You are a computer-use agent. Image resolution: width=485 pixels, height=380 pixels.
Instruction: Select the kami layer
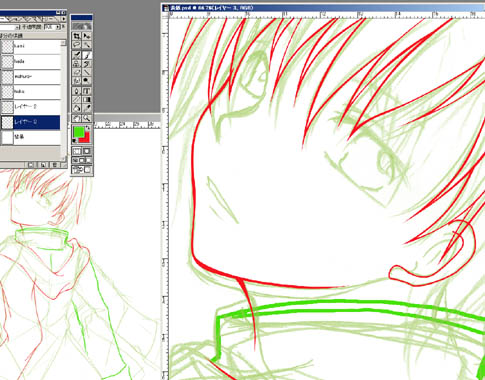[x=30, y=46]
